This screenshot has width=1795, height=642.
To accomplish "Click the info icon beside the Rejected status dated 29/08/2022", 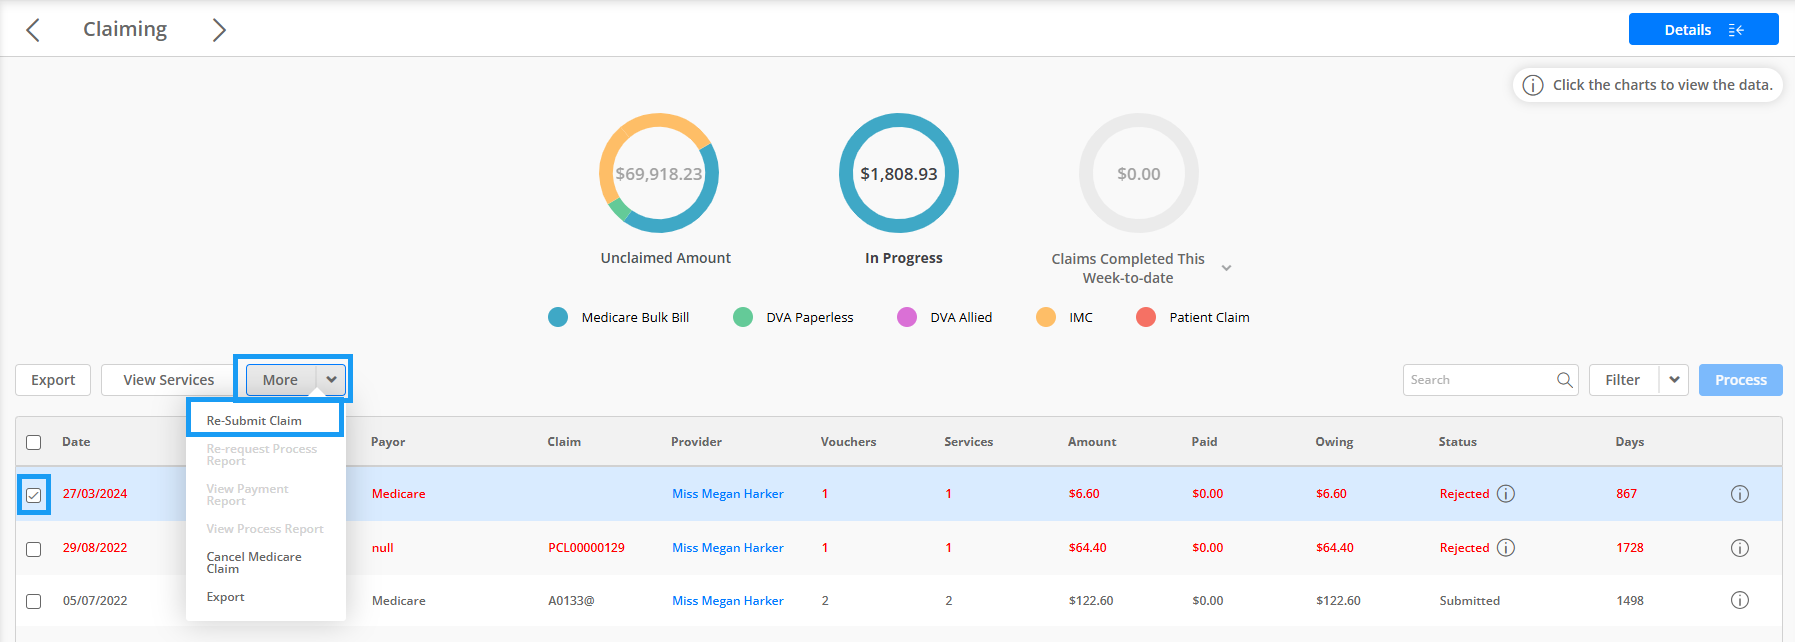I will click(1506, 548).
